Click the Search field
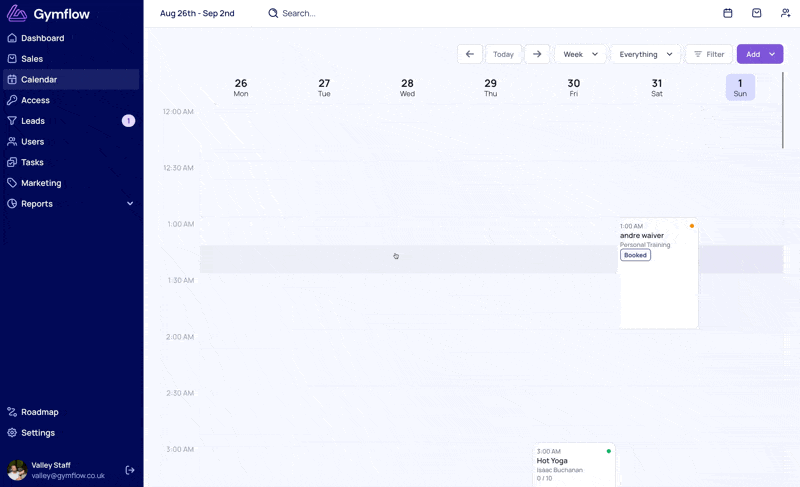 pyautogui.click(x=298, y=13)
